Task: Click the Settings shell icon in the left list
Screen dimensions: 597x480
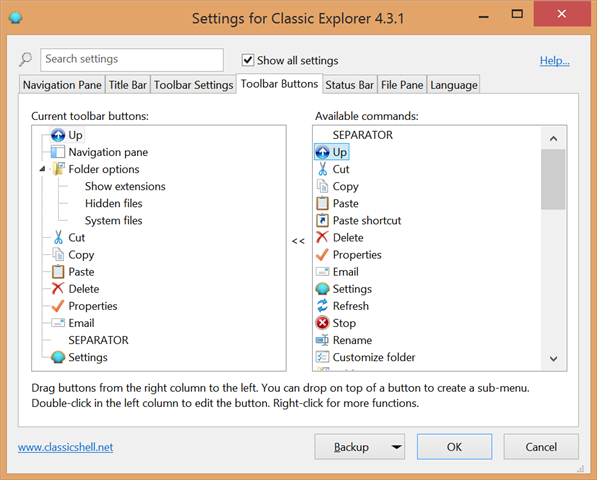Action: 58,357
